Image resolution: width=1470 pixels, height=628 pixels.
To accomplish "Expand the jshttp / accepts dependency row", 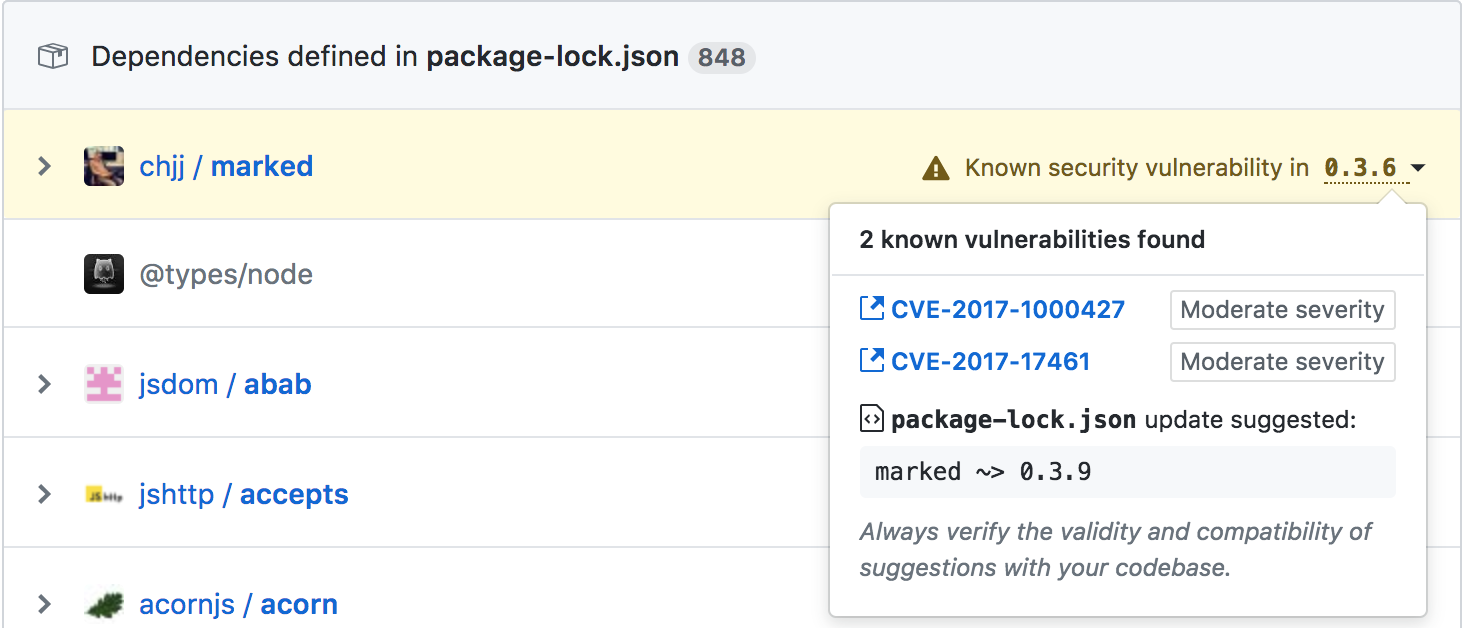I will point(44,493).
